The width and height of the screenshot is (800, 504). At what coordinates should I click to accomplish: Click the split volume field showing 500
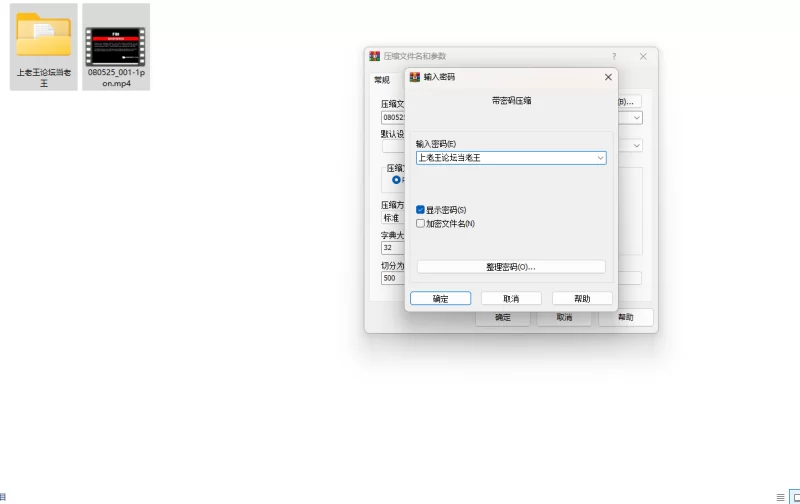point(393,278)
